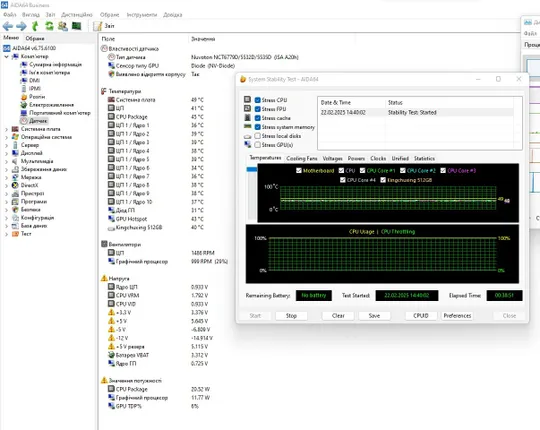Open the Інструменти menu

pyautogui.click(x=142, y=15)
